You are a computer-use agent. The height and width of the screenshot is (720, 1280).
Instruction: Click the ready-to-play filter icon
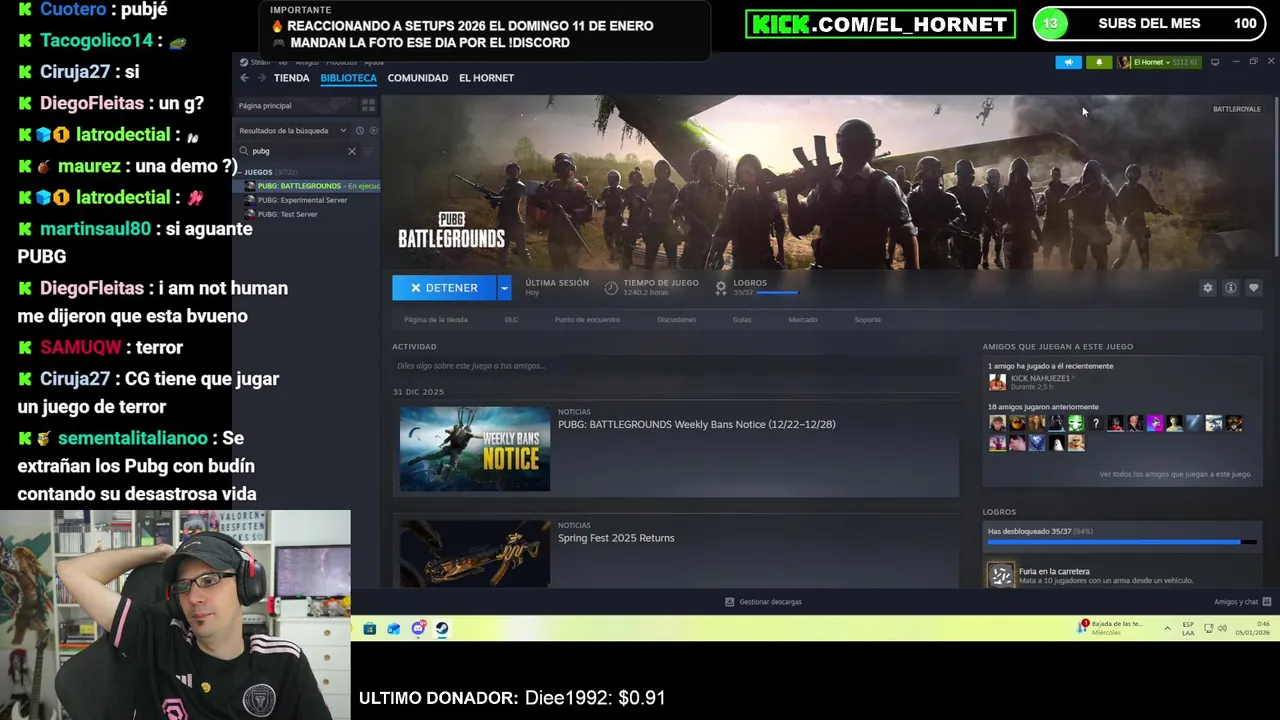pyautogui.click(x=374, y=131)
